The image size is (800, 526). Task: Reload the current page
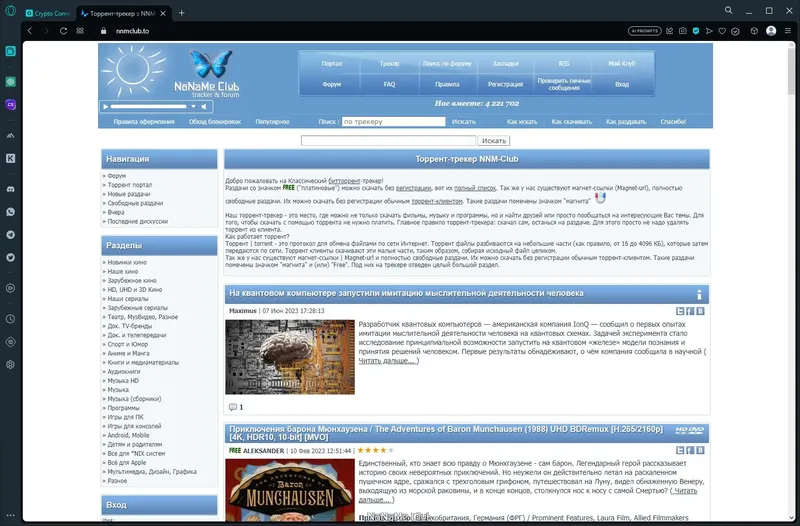(x=63, y=31)
